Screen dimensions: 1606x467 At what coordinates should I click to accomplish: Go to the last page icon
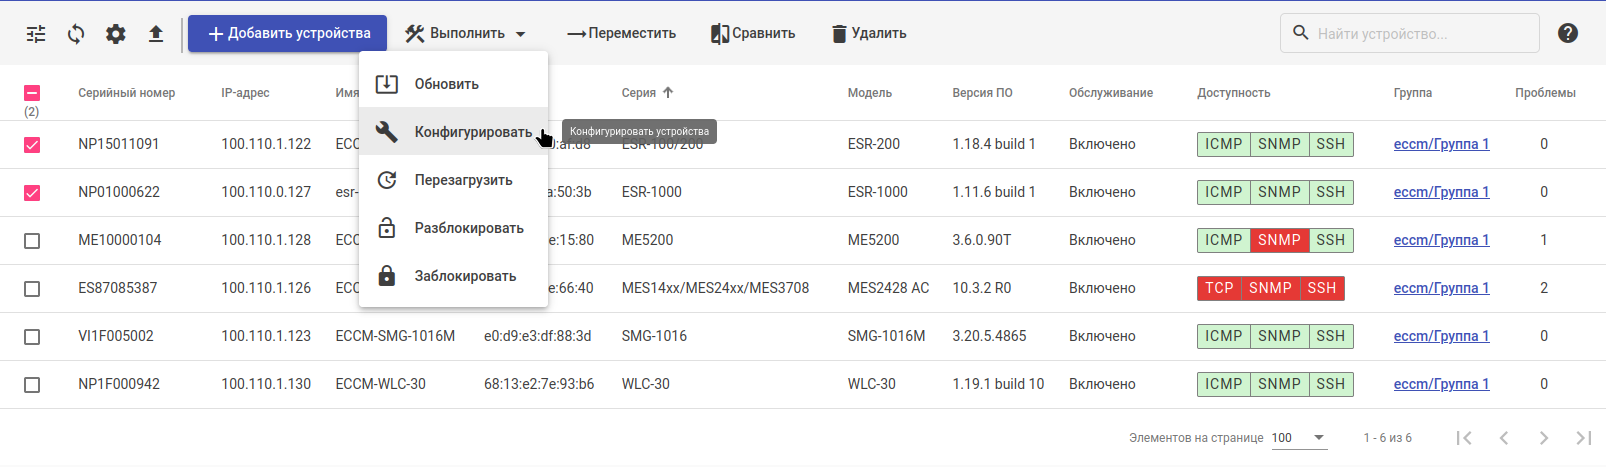[x=1584, y=438]
